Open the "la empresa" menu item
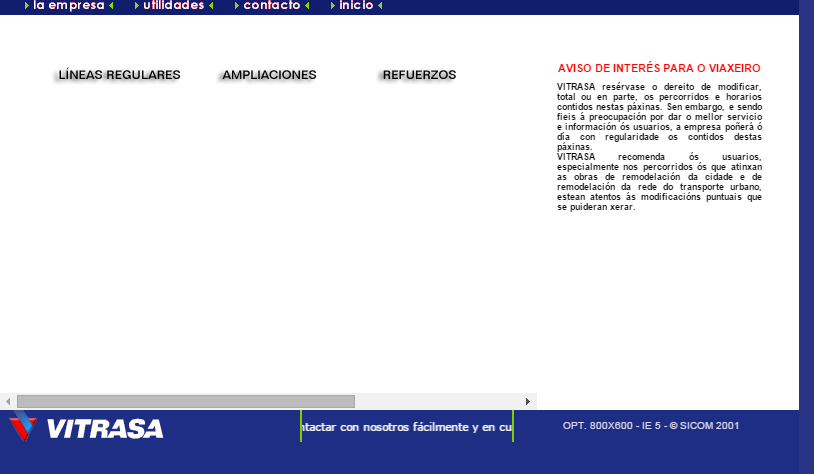The height and width of the screenshot is (474, 814). [x=69, y=5]
